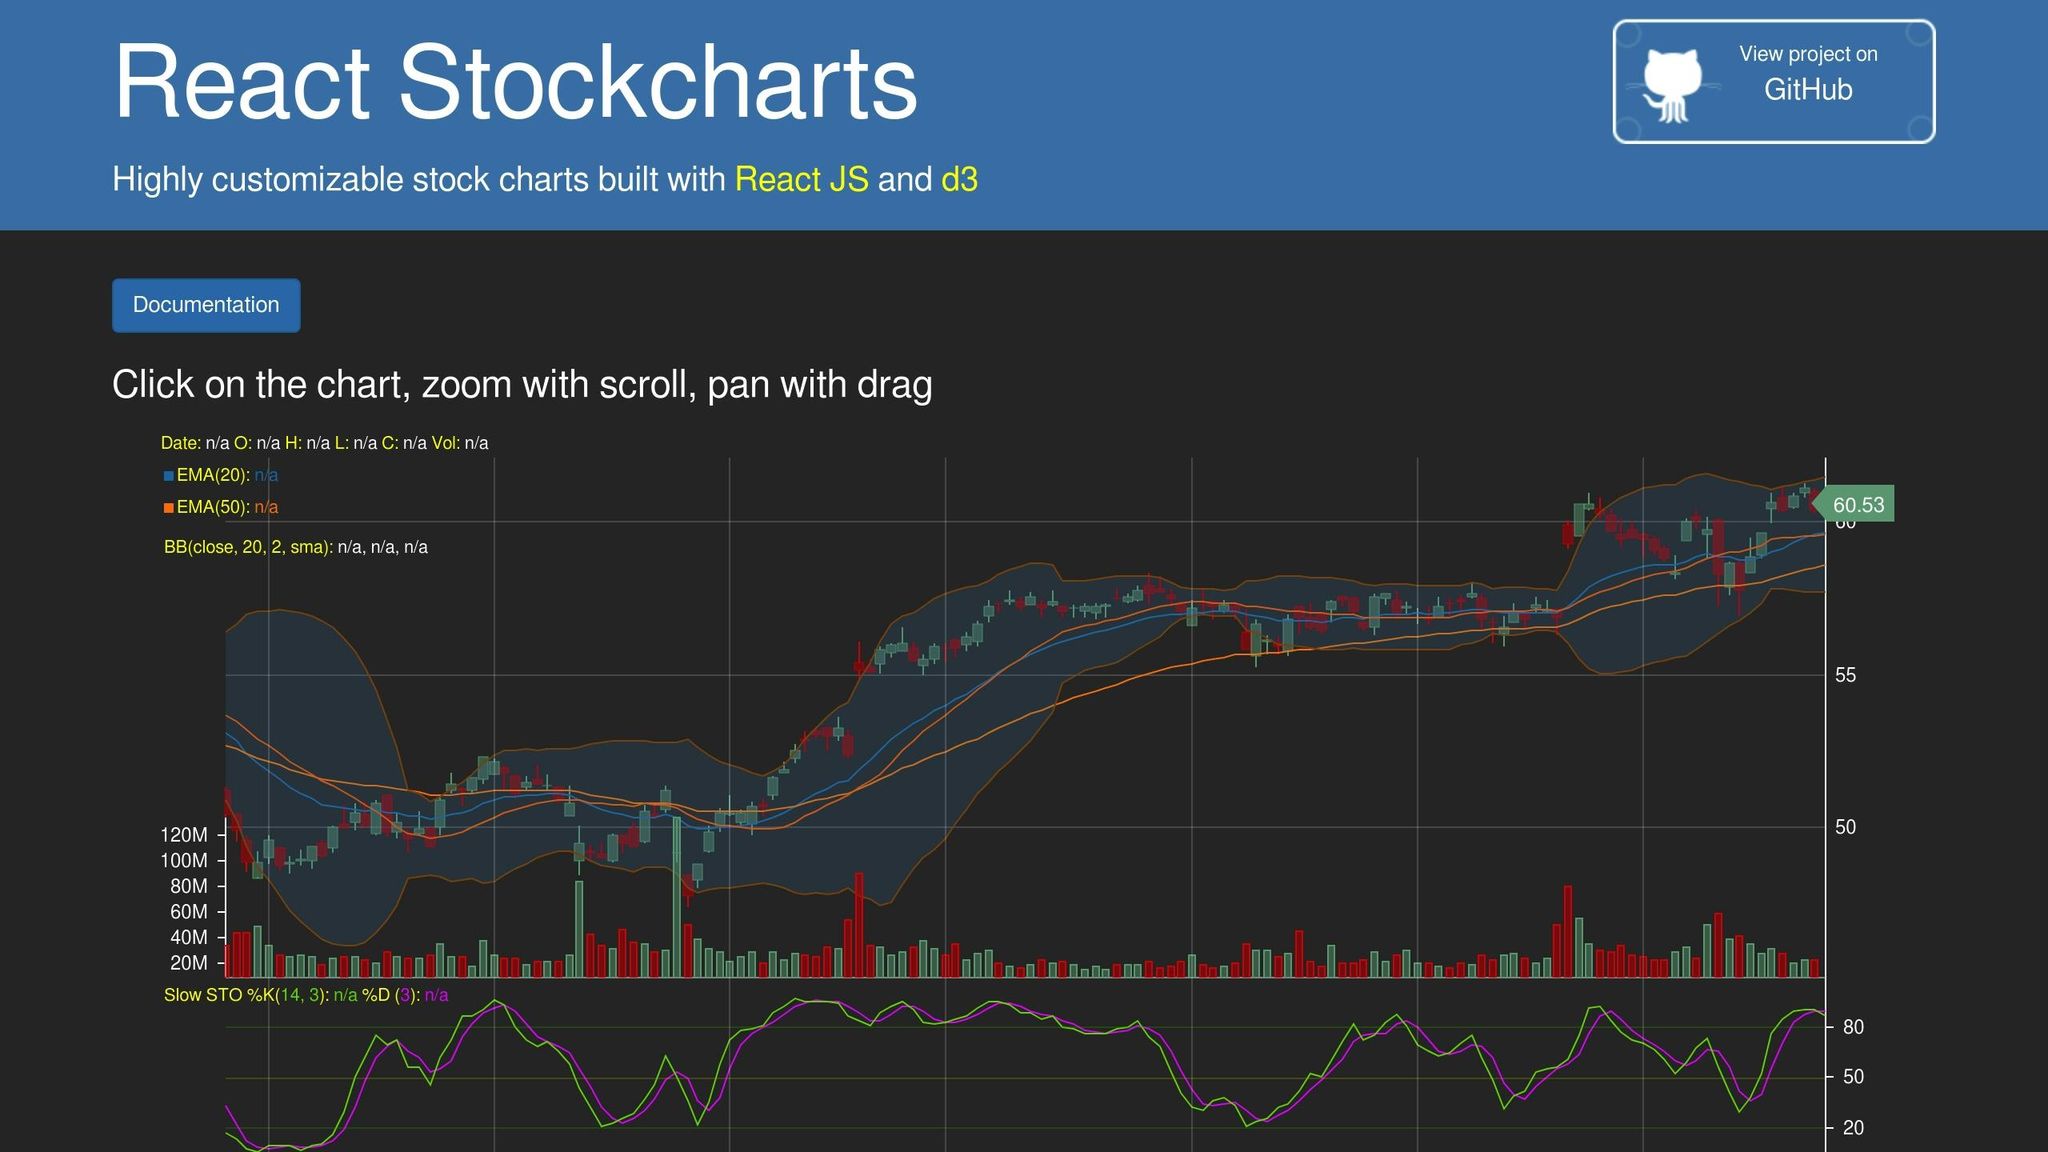Click the Vol: n/a legend text

click(x=463, y=441)
